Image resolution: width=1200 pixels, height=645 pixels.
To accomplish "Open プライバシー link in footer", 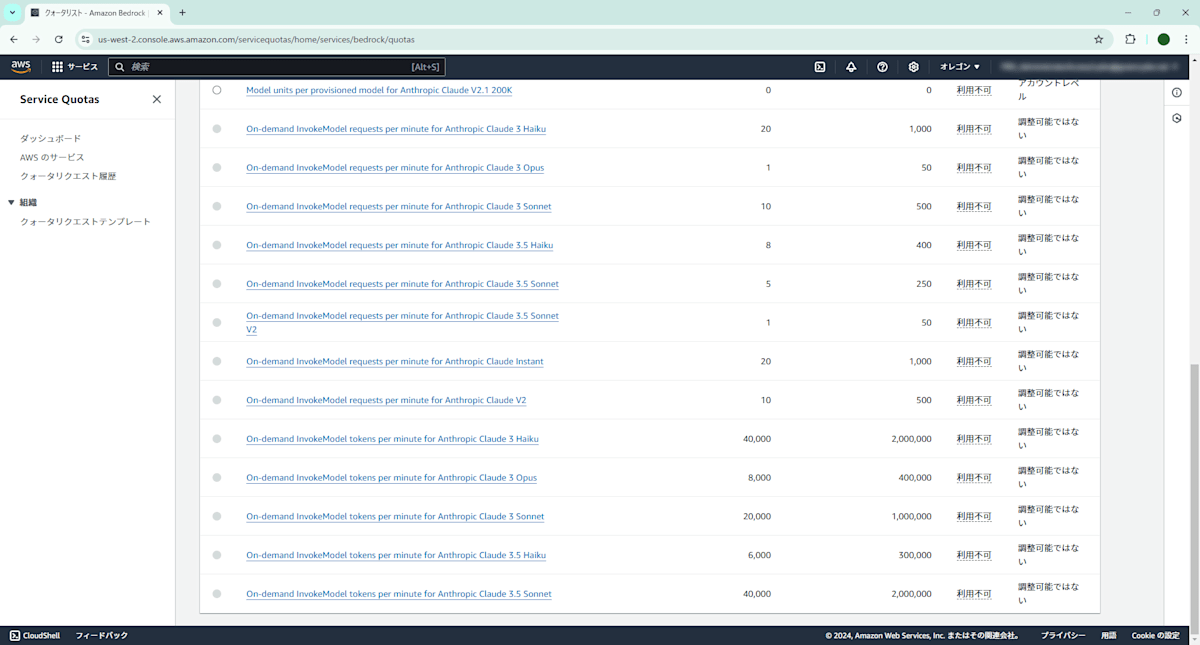I will point(1063,635).
